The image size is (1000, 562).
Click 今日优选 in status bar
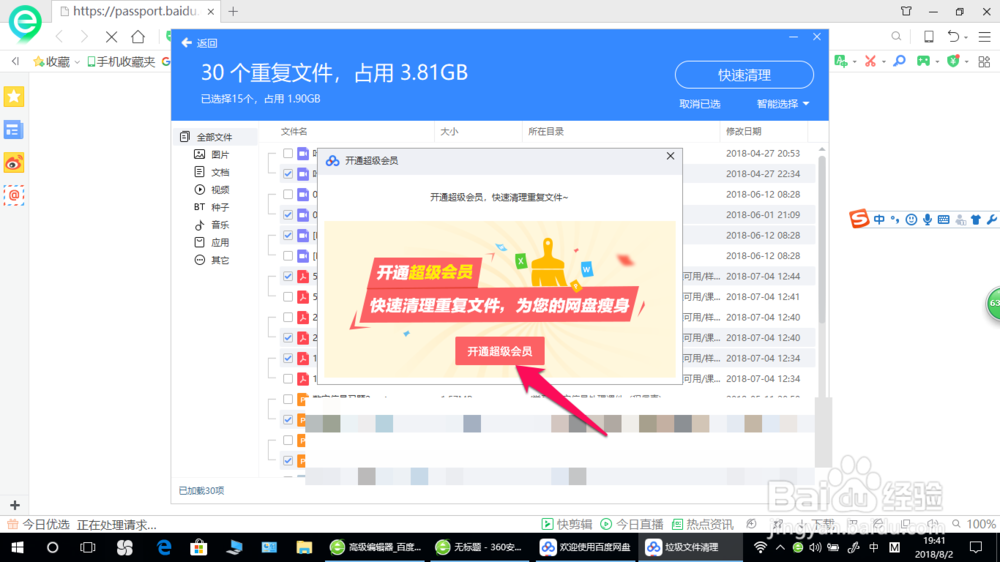(x=38, y=524)
